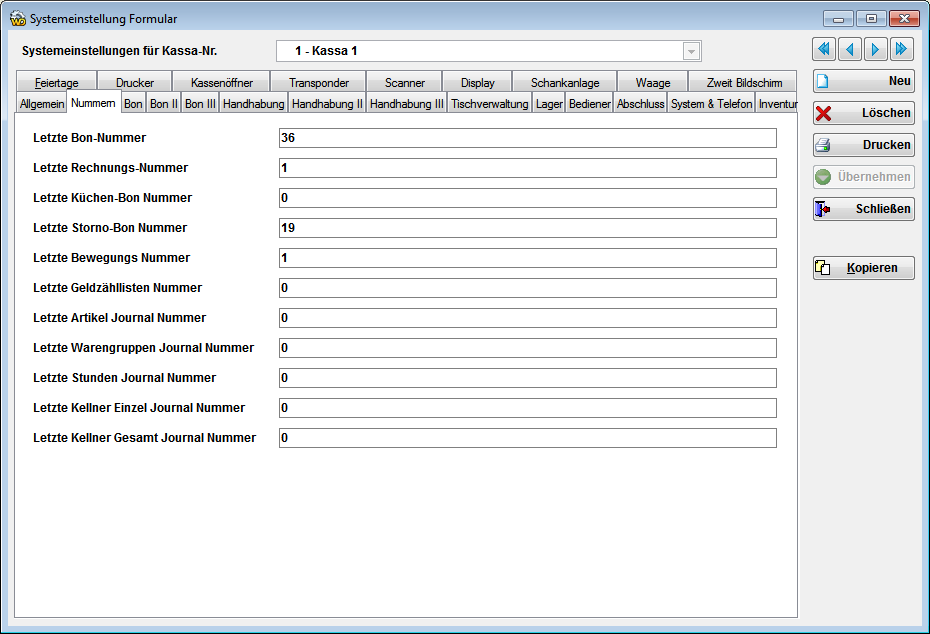
Task: Switch to the Handhabung tab
Action: [x=253, y=104]
